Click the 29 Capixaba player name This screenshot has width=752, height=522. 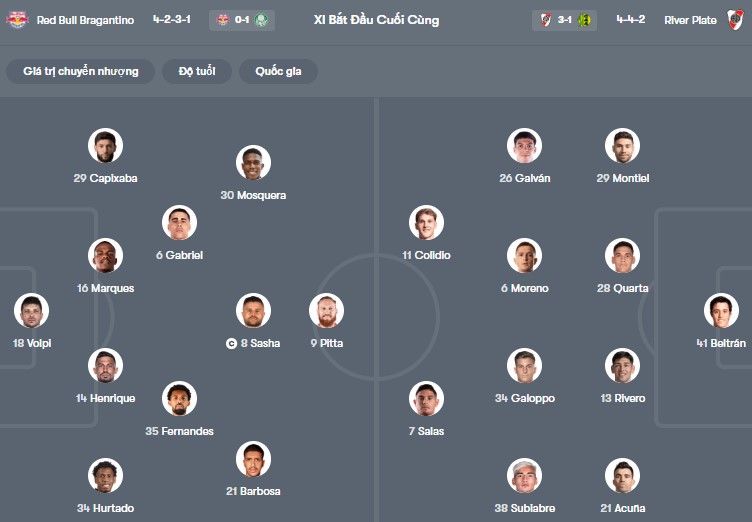pos(105,178)
